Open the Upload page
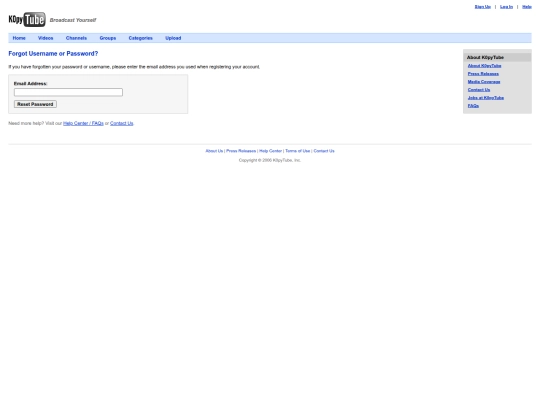540x405 pixels. click(173, 38)
